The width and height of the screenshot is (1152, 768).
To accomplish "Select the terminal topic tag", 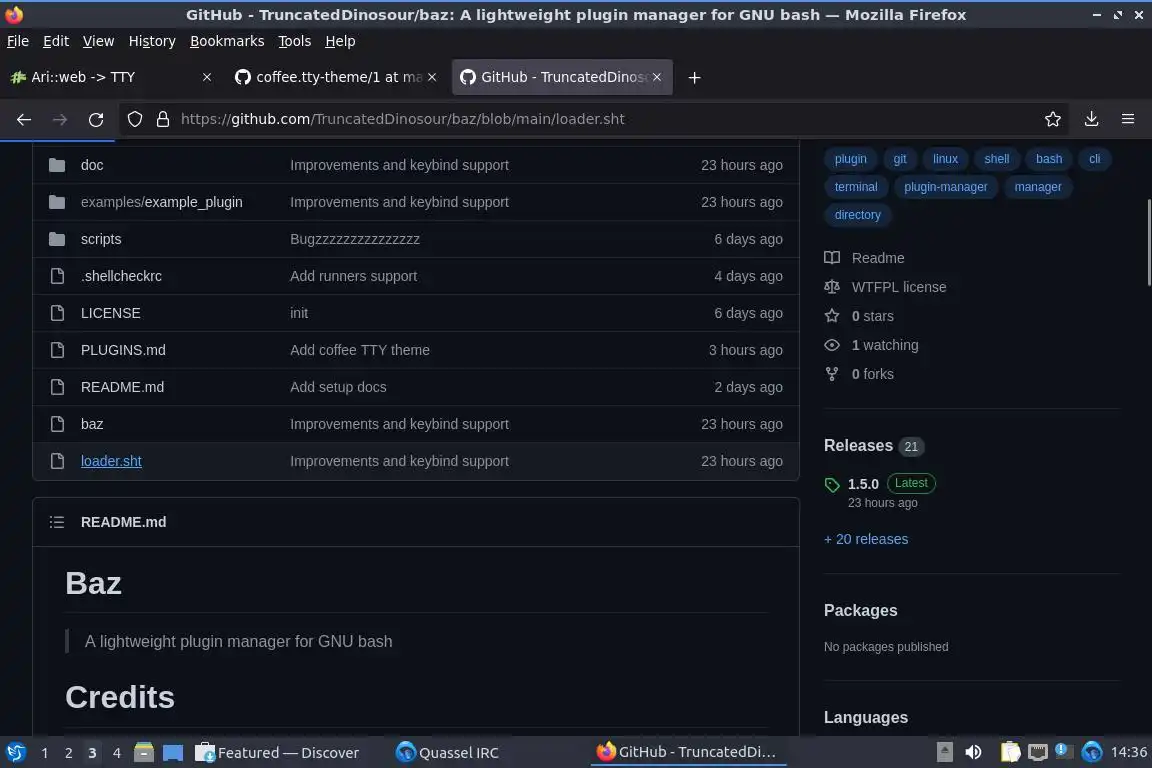I will [x=856, y=187].
